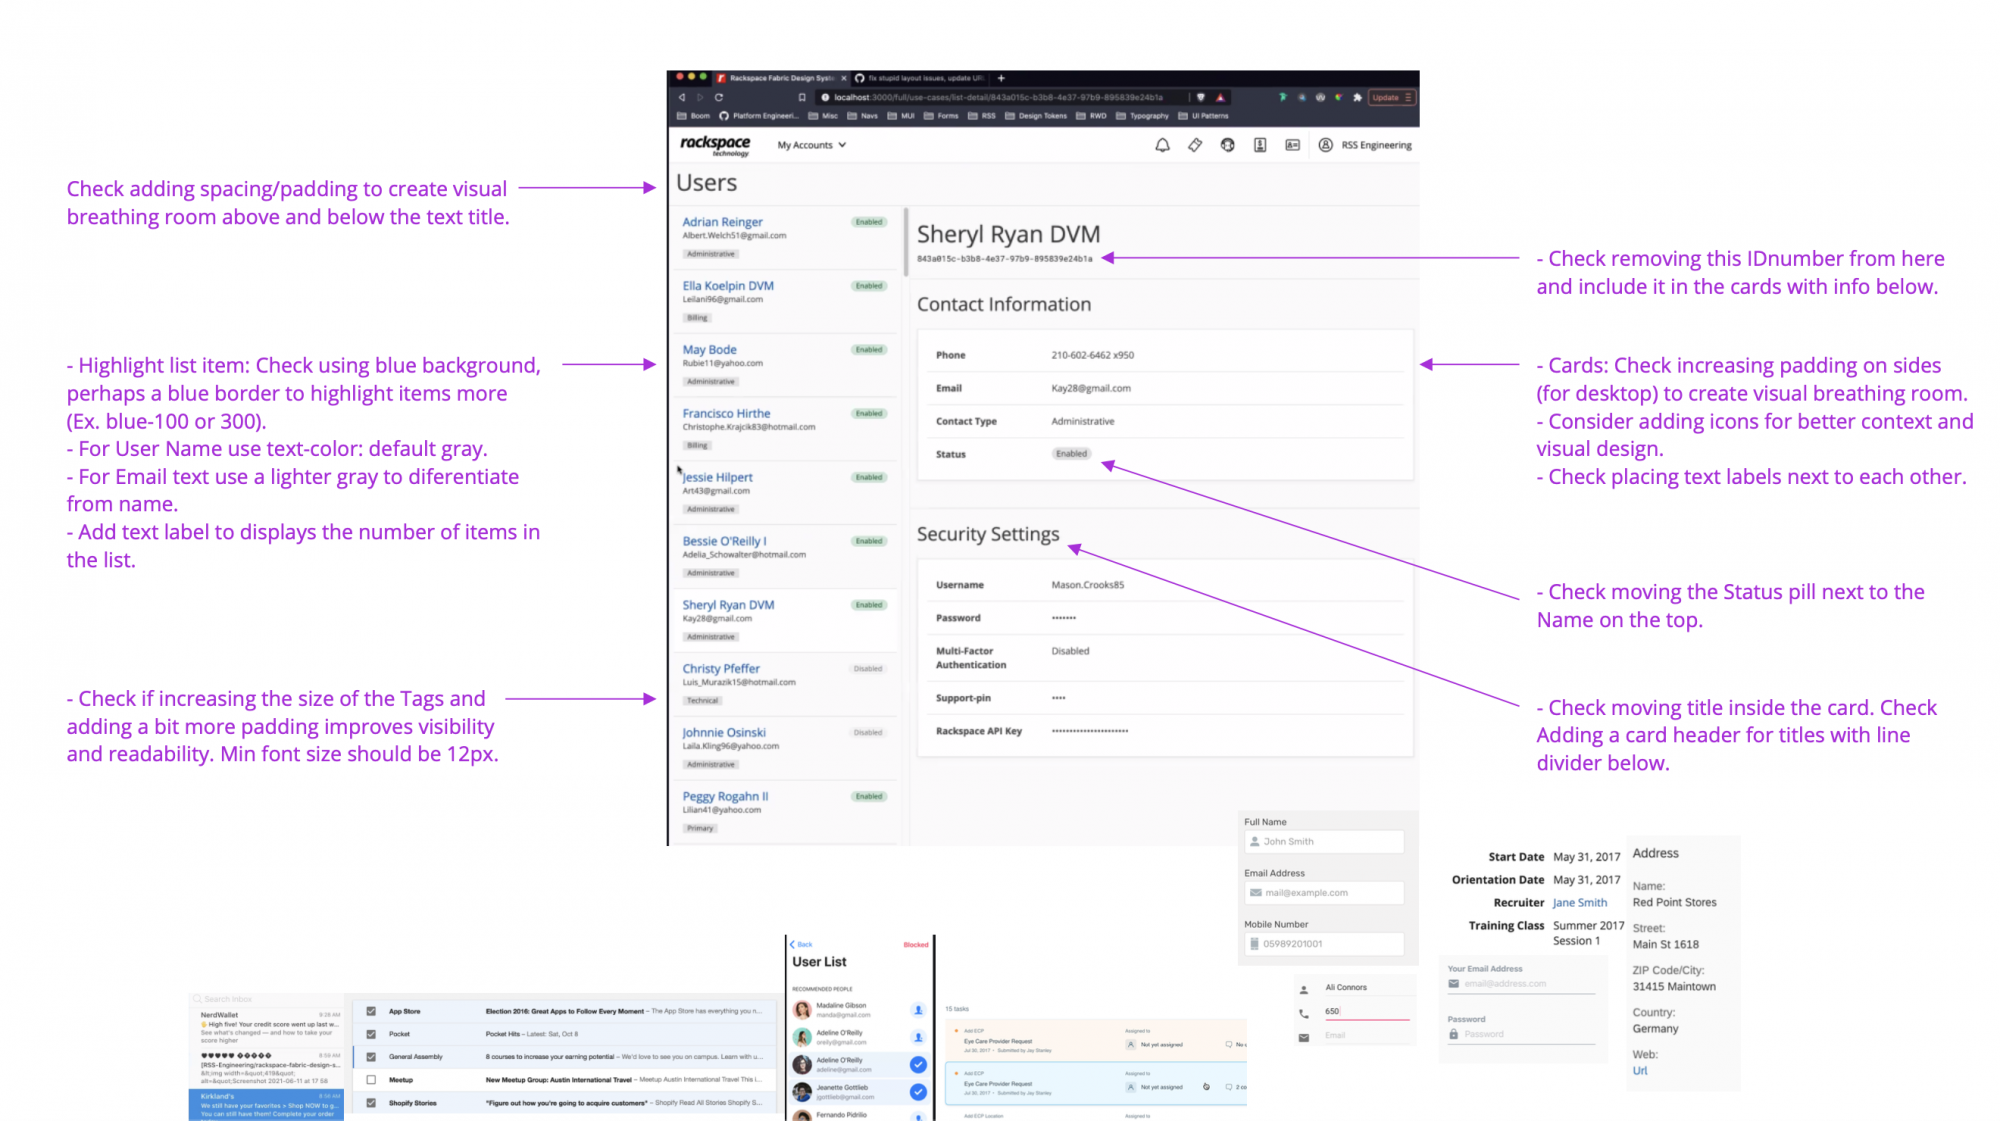Uncheck the App Store email checkbox
The height and width of the screenshot is (1121, 2000).
click(371, 1011)
